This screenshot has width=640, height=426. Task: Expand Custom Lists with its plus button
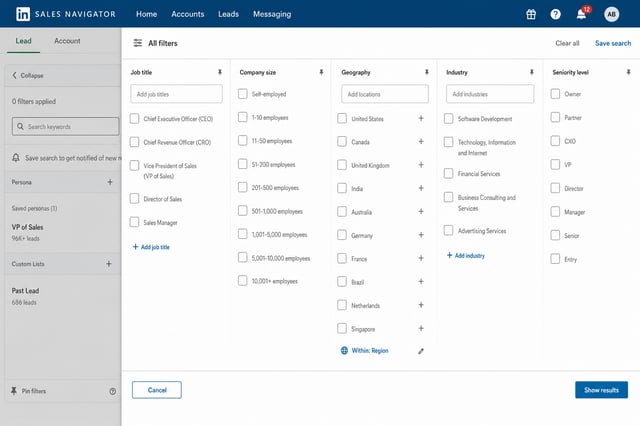coord(109,264)
